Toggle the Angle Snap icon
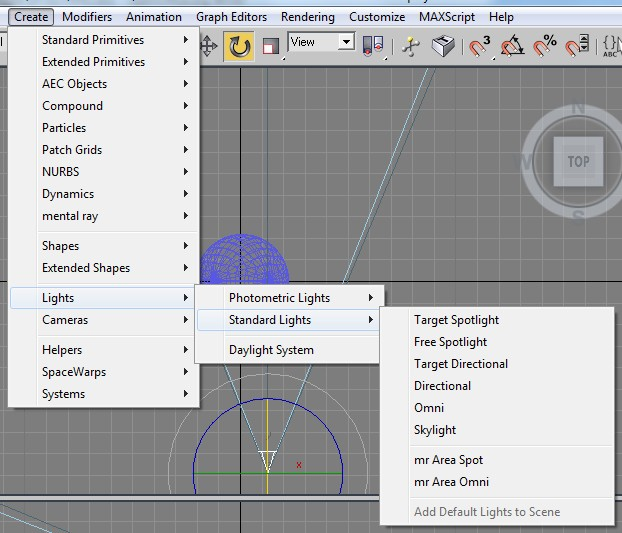 pyautogui.click(x=512, y=46)
